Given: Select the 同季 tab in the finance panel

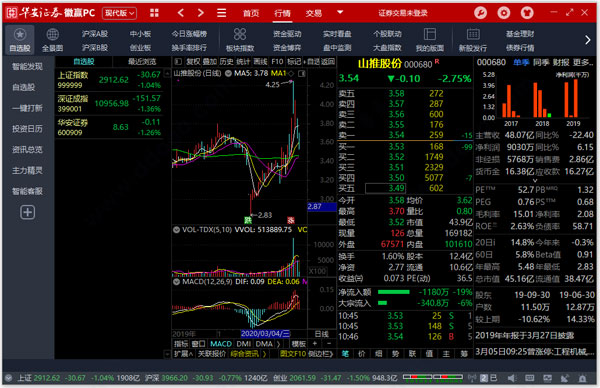Looking at the screenshot, I should click(x=541, y=62).
